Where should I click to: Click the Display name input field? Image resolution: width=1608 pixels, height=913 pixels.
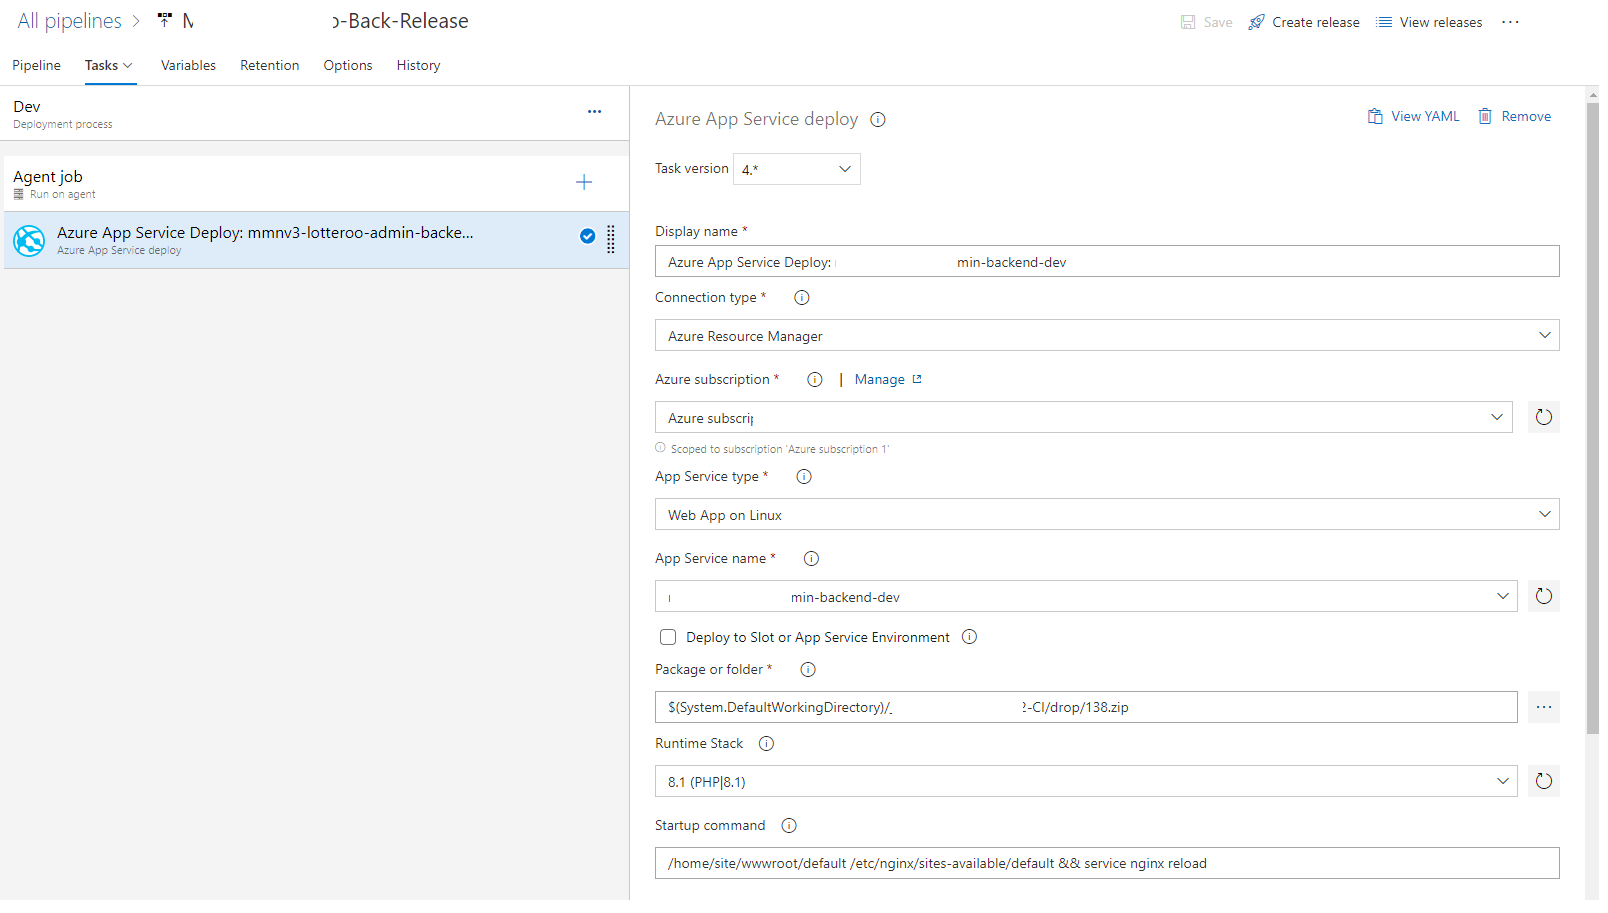coord(1107,262)
